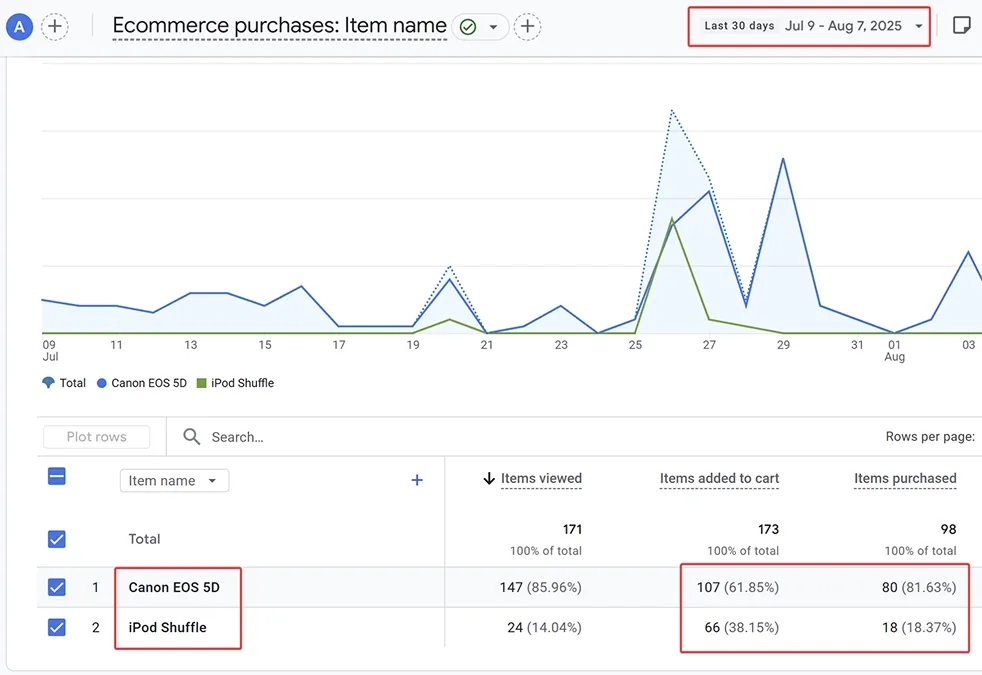
Task: Sort by 'Items purchased' column header
Action: 906,479
